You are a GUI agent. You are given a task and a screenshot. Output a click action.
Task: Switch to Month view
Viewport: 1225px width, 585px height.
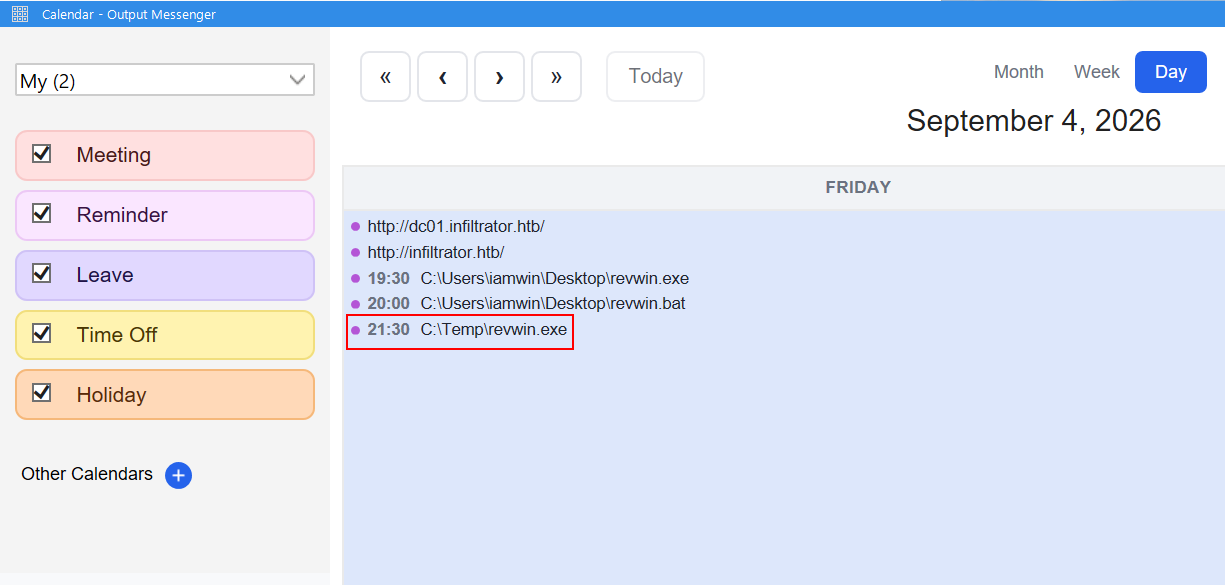pos(1019,72)
